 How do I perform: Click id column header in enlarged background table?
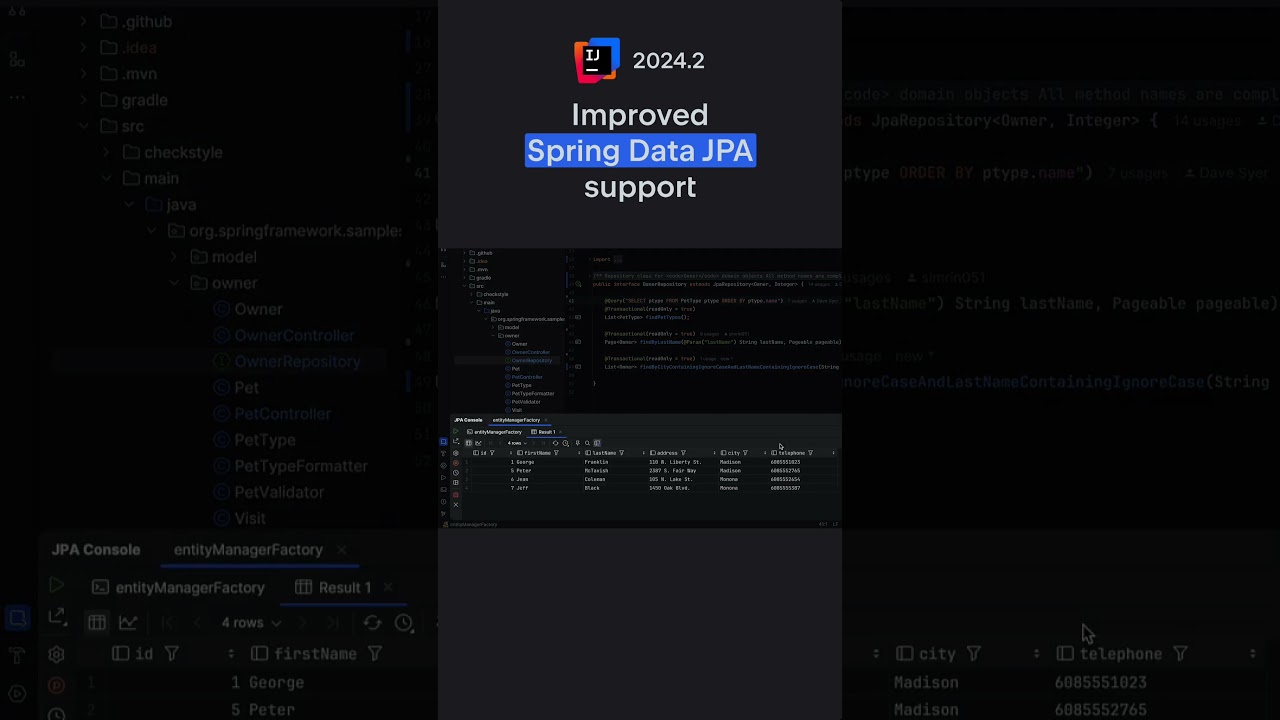(x=144, y=653)
